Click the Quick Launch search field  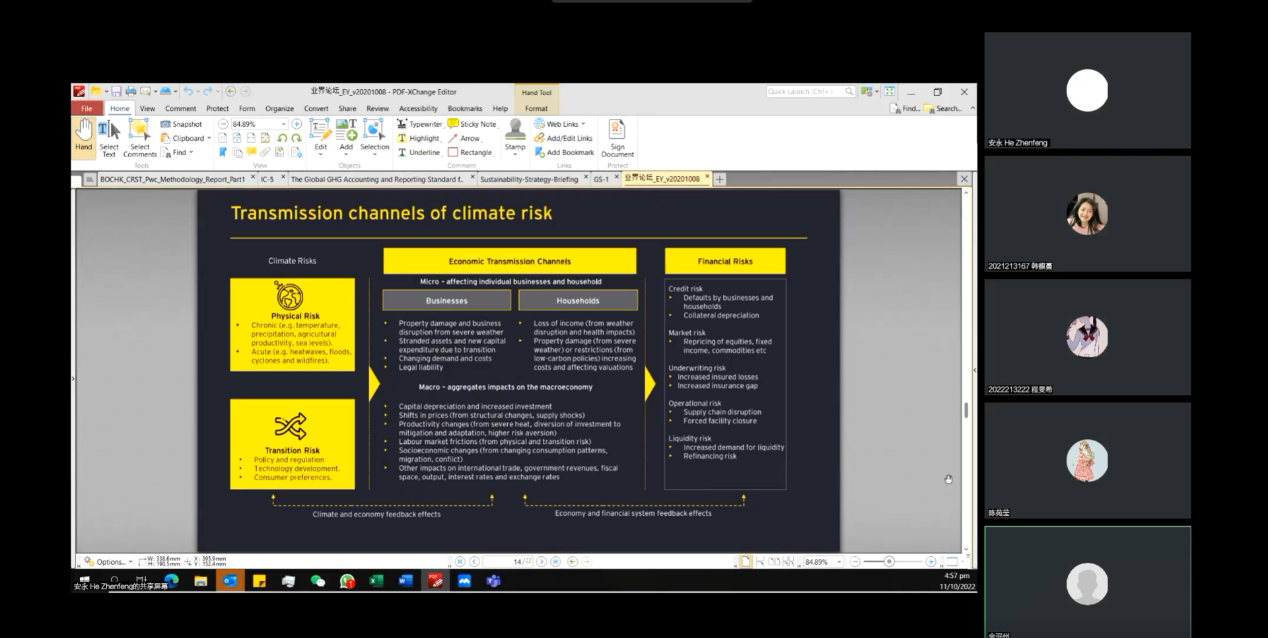(805, 91)
